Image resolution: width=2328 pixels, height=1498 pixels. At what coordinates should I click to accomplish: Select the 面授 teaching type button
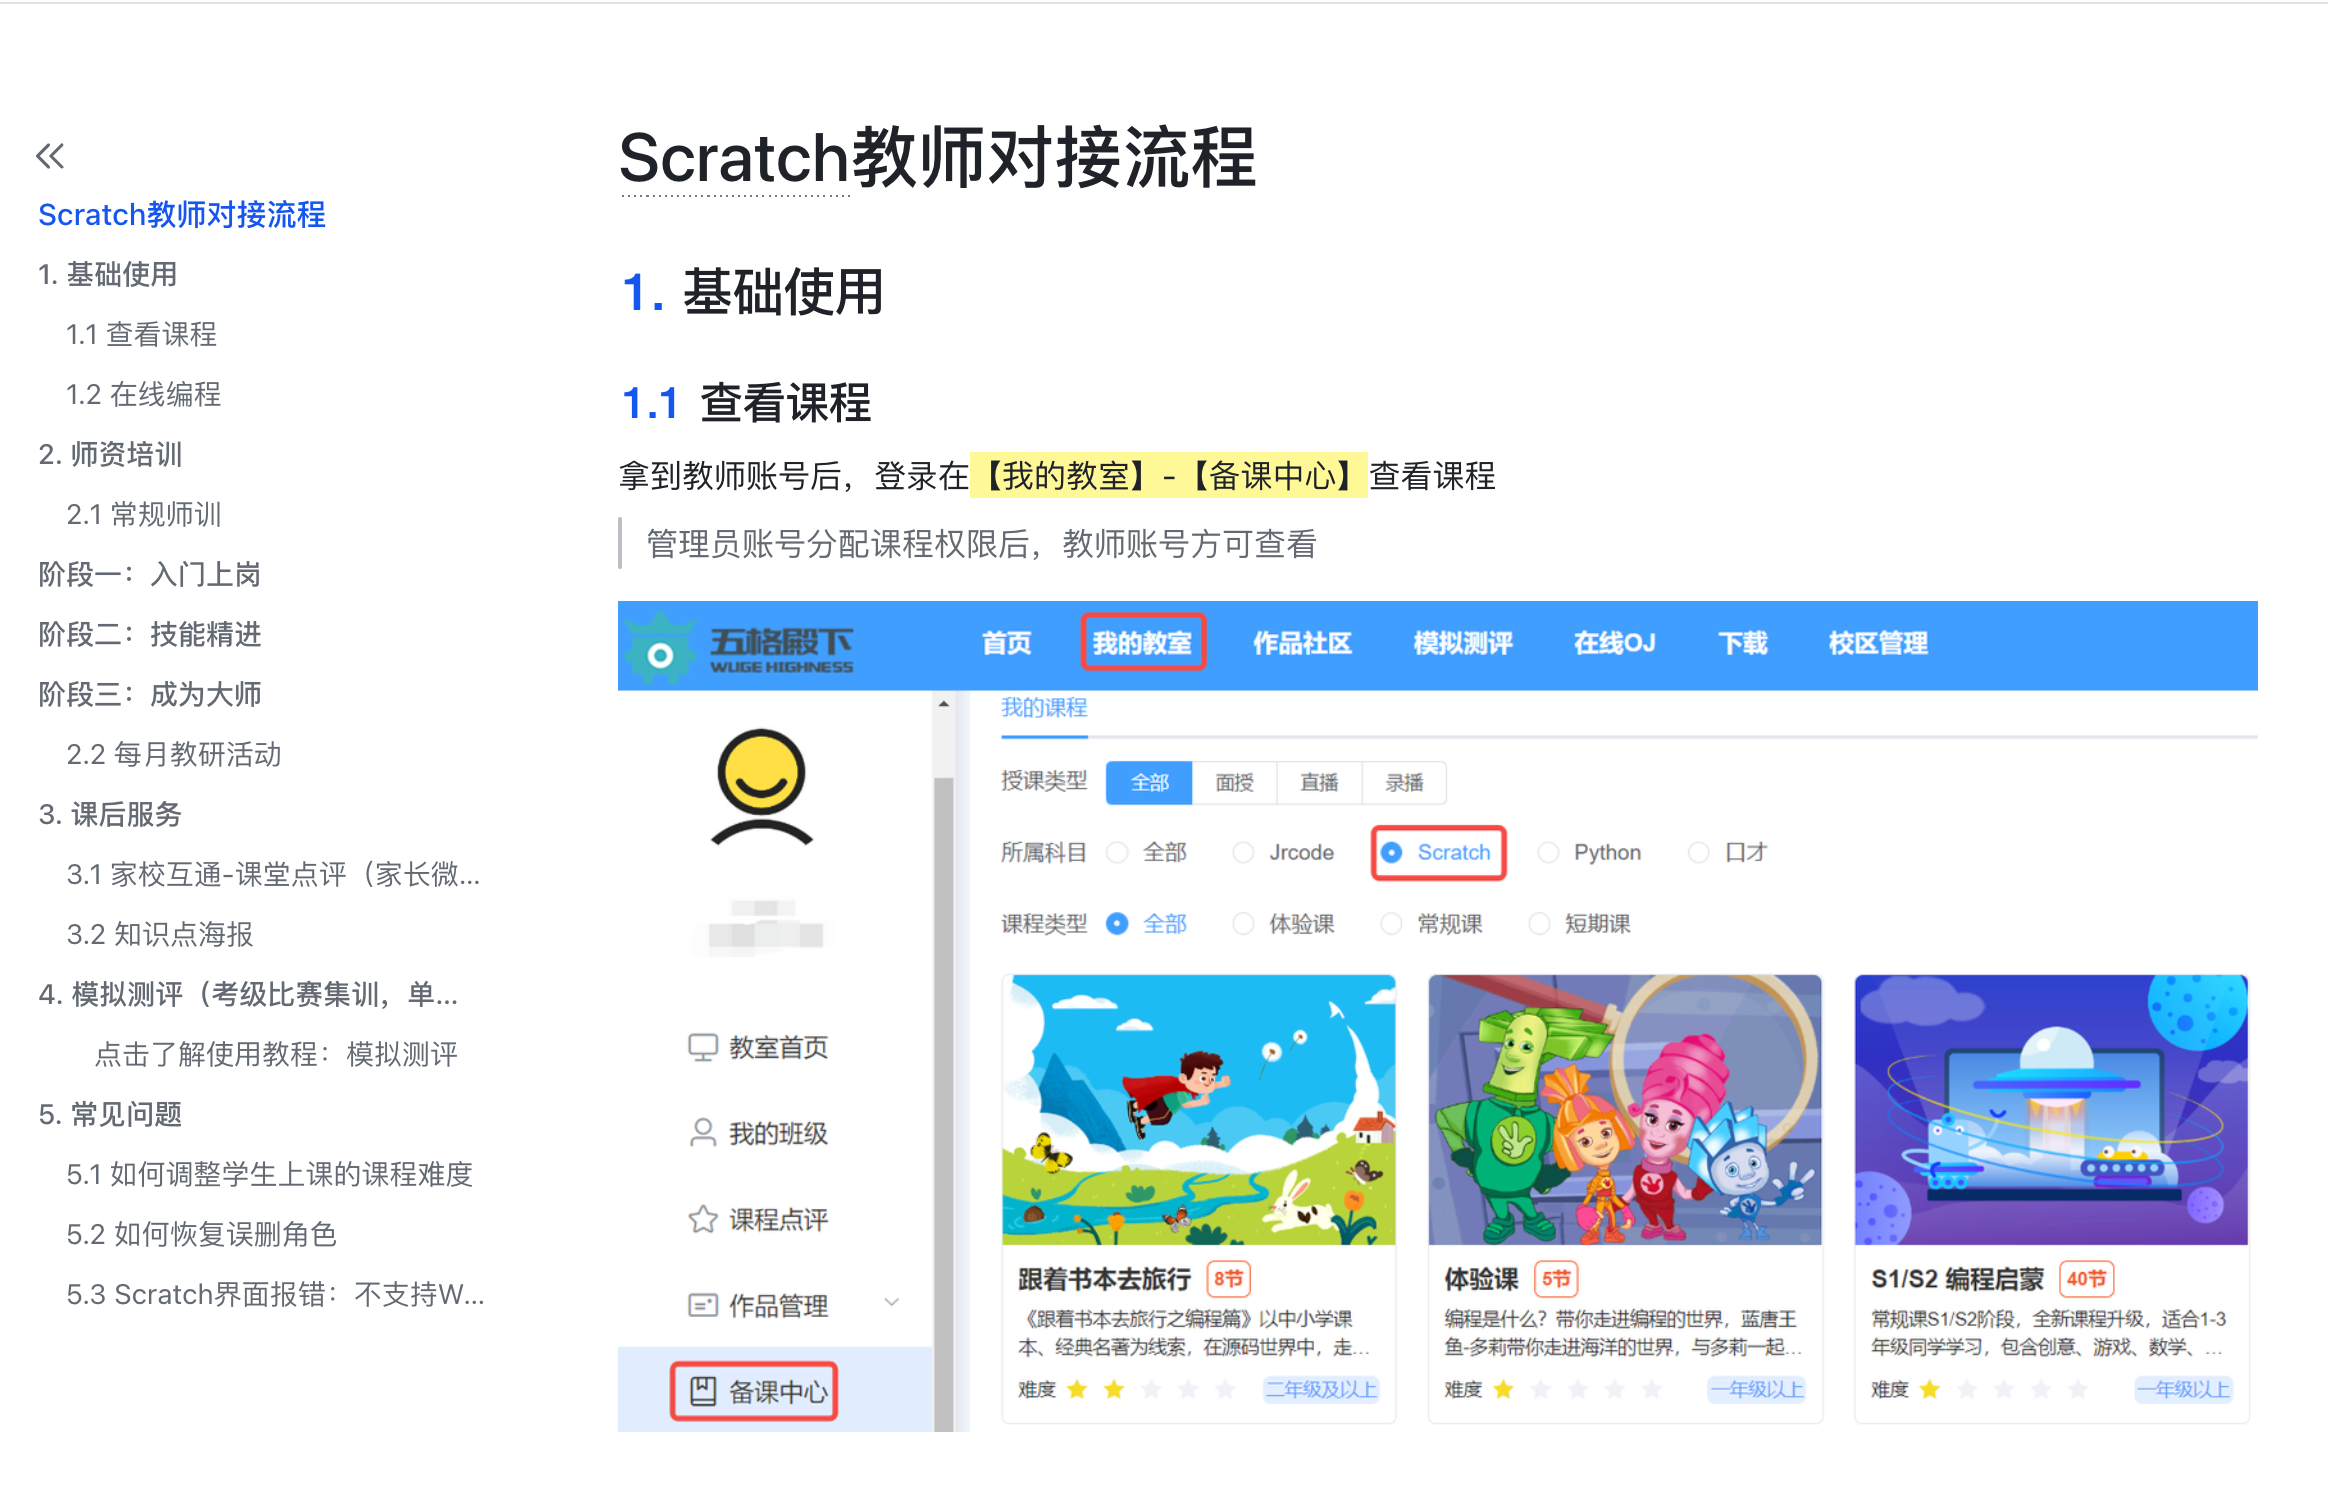pyautogui.click(x=1234, y=783)
